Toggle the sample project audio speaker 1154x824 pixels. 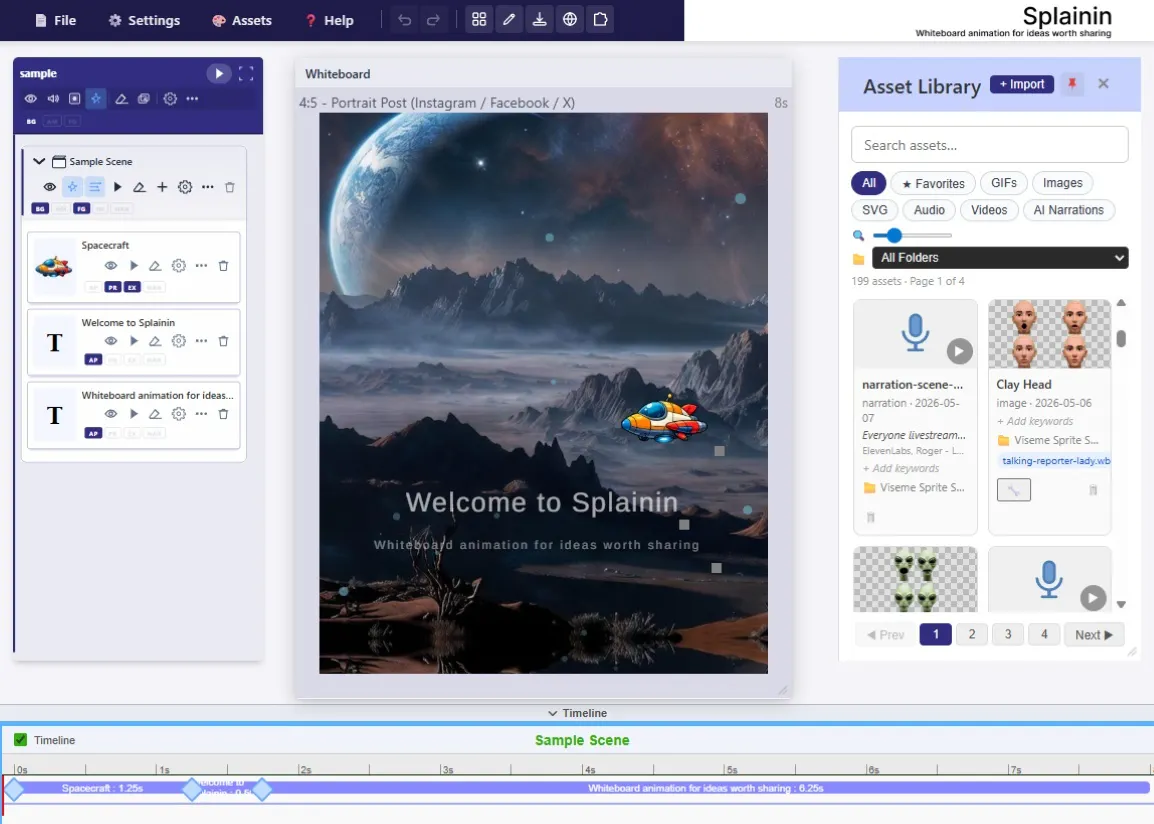[53, 99]
